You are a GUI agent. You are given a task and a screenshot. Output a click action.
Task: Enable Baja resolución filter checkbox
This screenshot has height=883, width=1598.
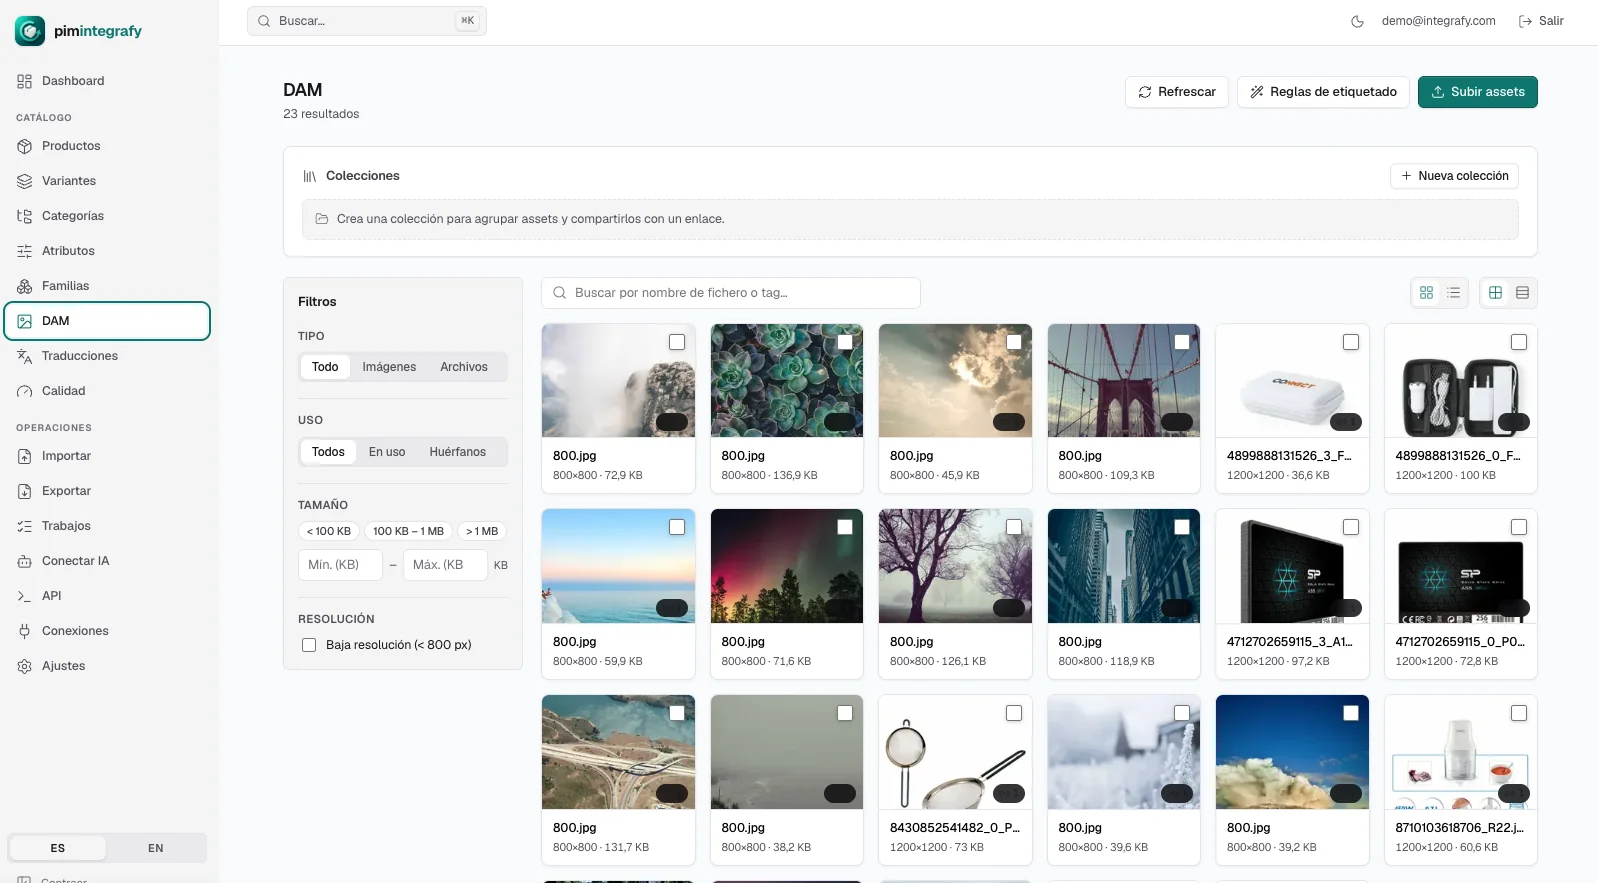pos(309,645)
